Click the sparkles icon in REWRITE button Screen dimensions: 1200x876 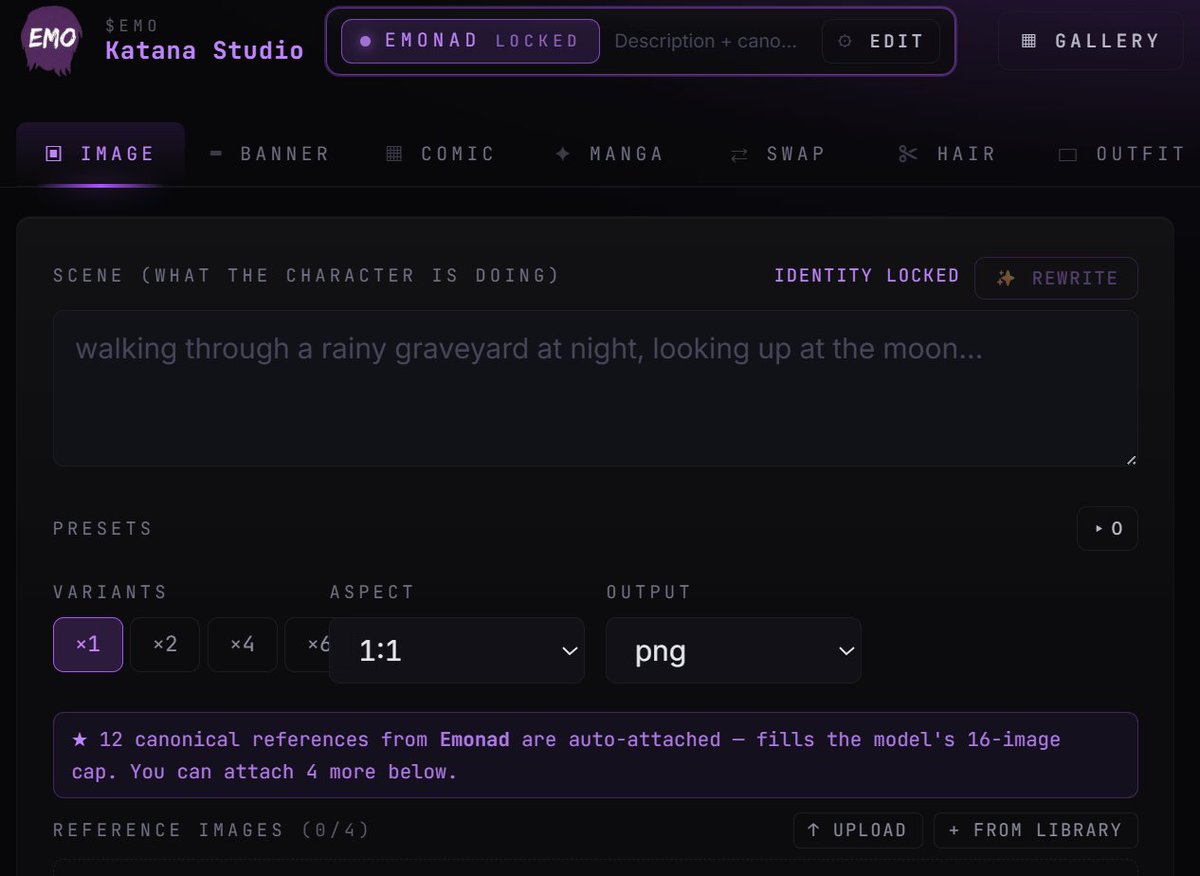(x=1006, y=278)
